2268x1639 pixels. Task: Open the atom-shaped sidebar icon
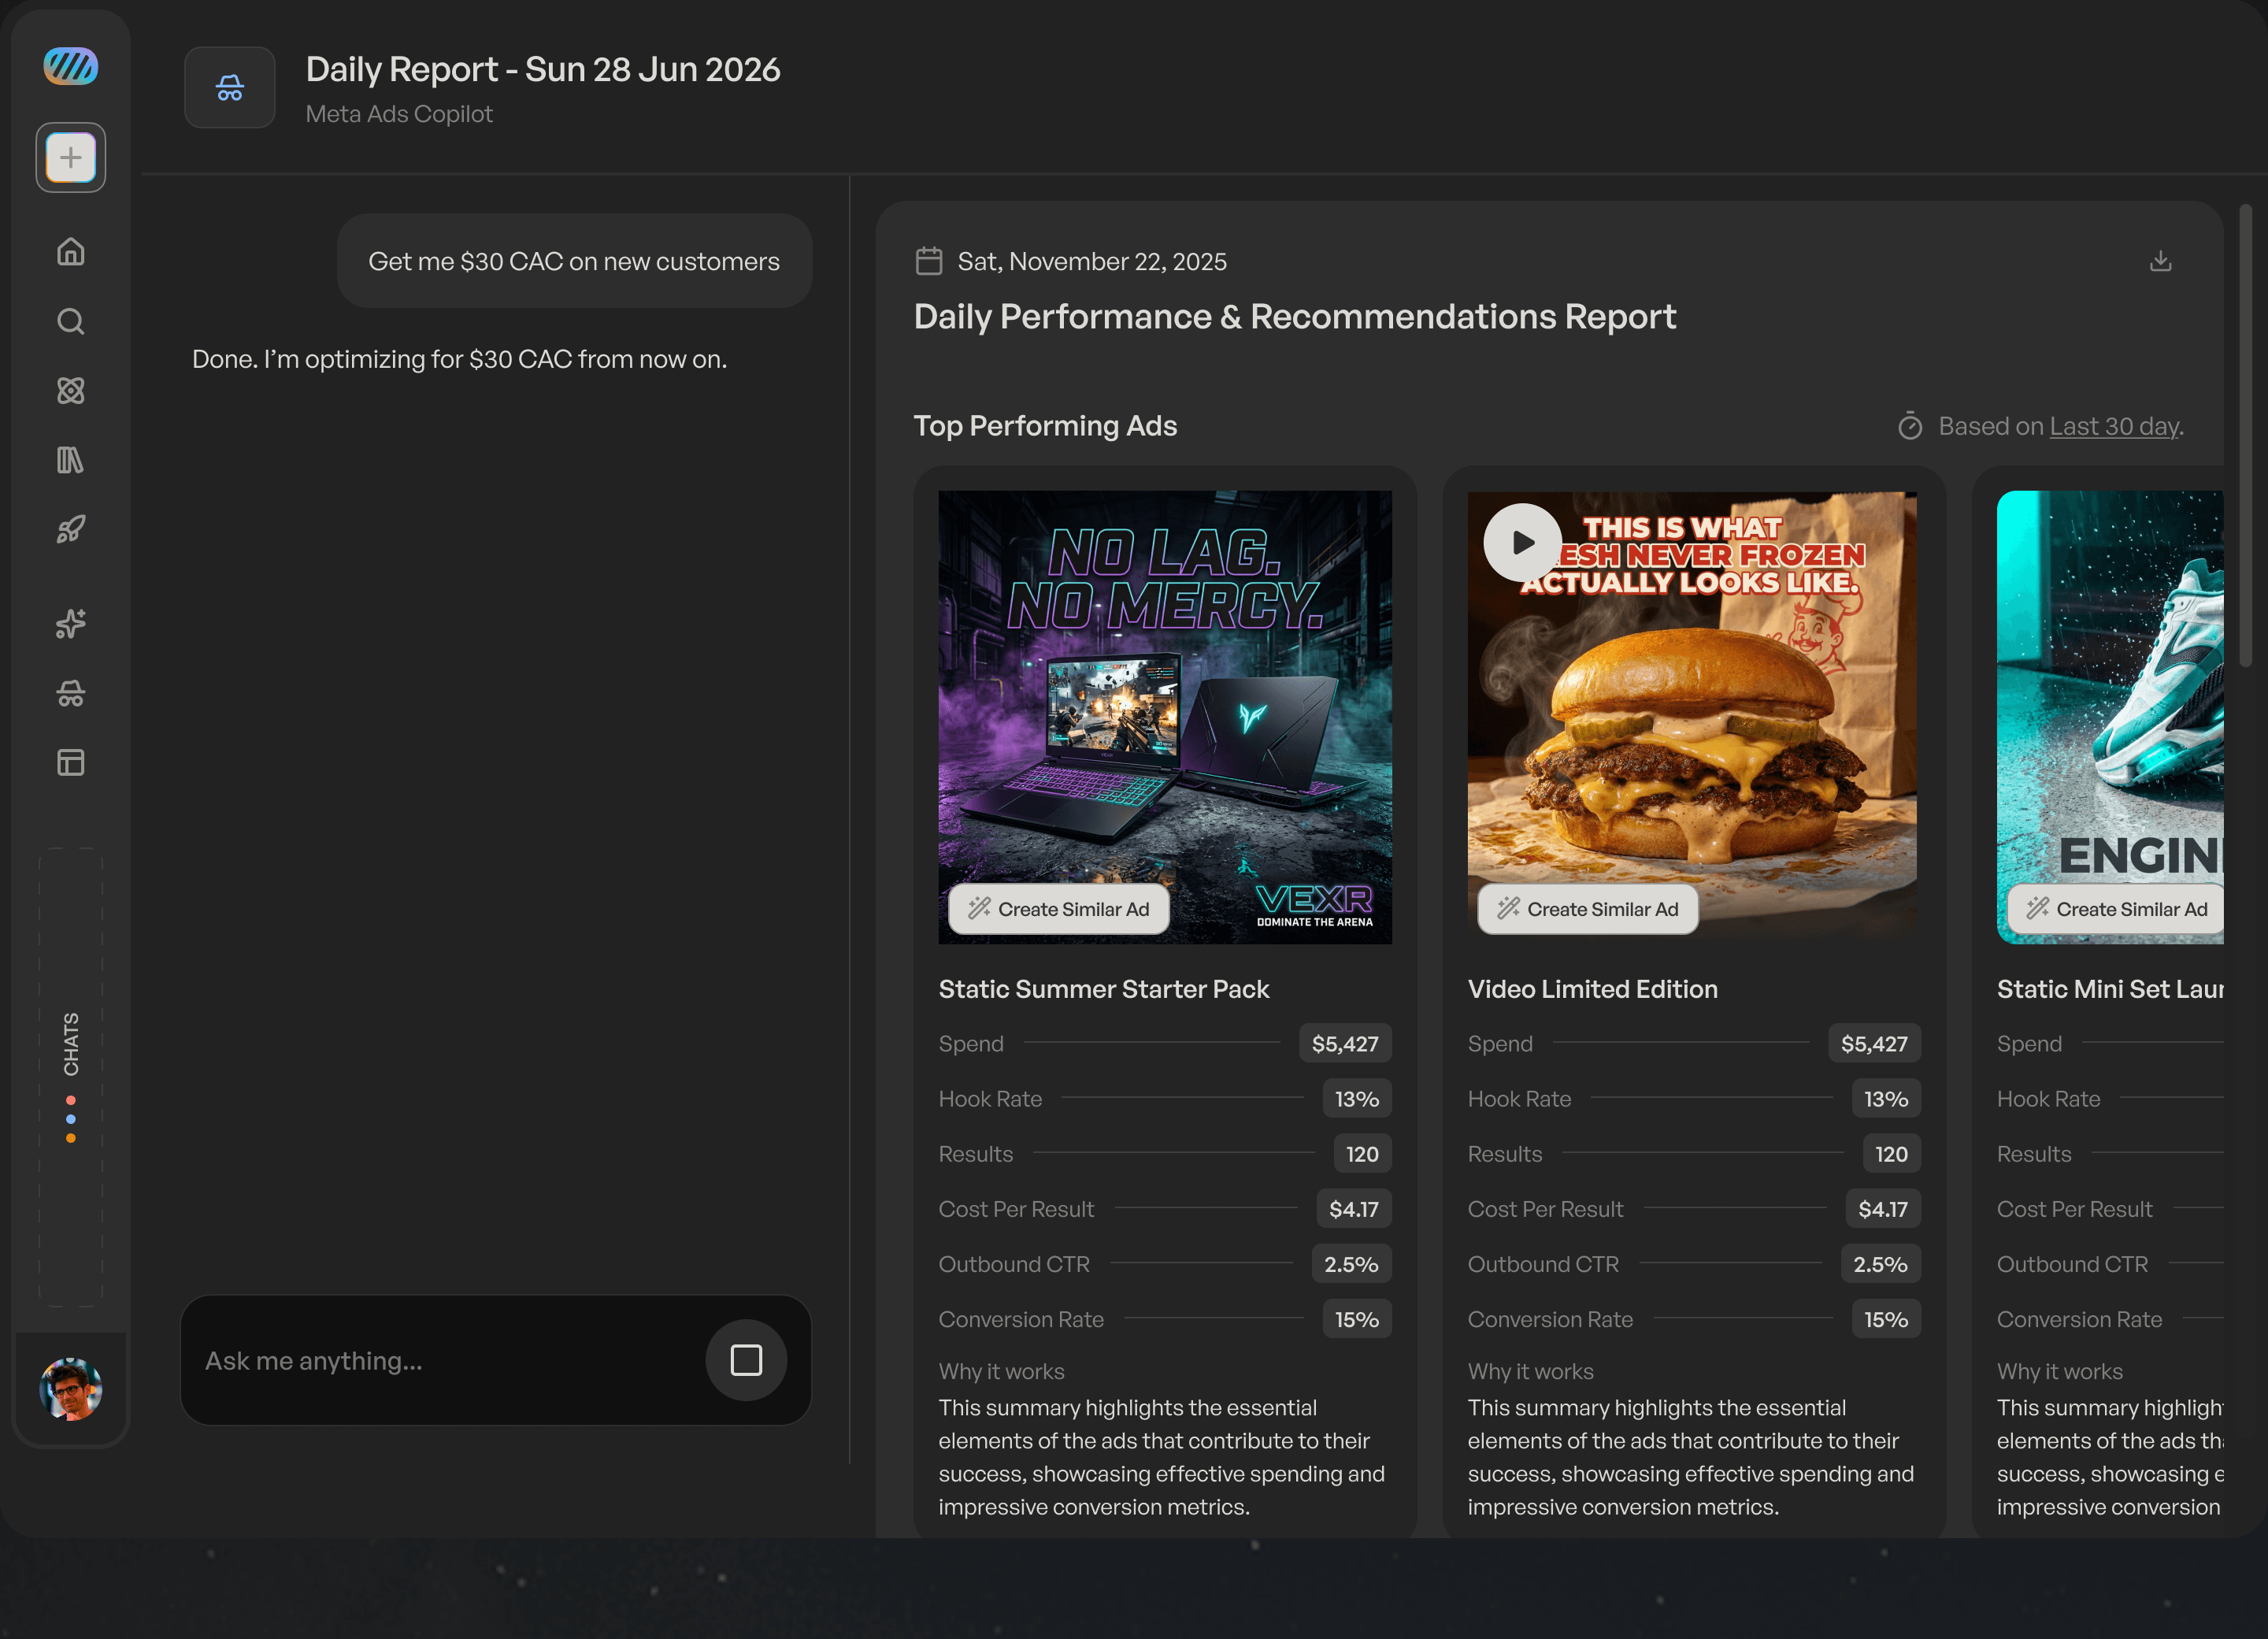(70, 390)
